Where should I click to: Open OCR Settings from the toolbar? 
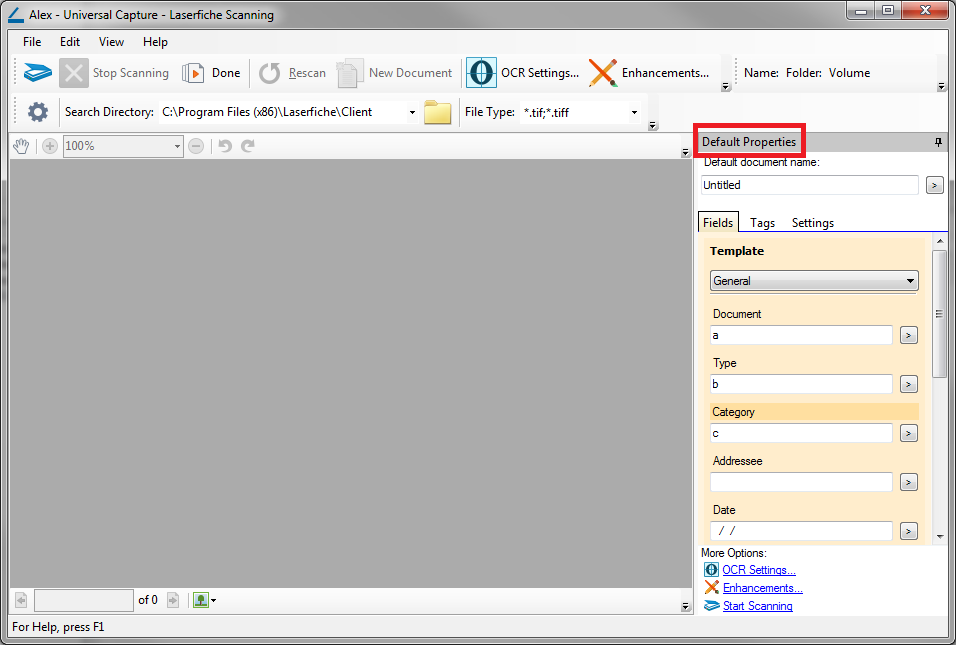(523, 73)
